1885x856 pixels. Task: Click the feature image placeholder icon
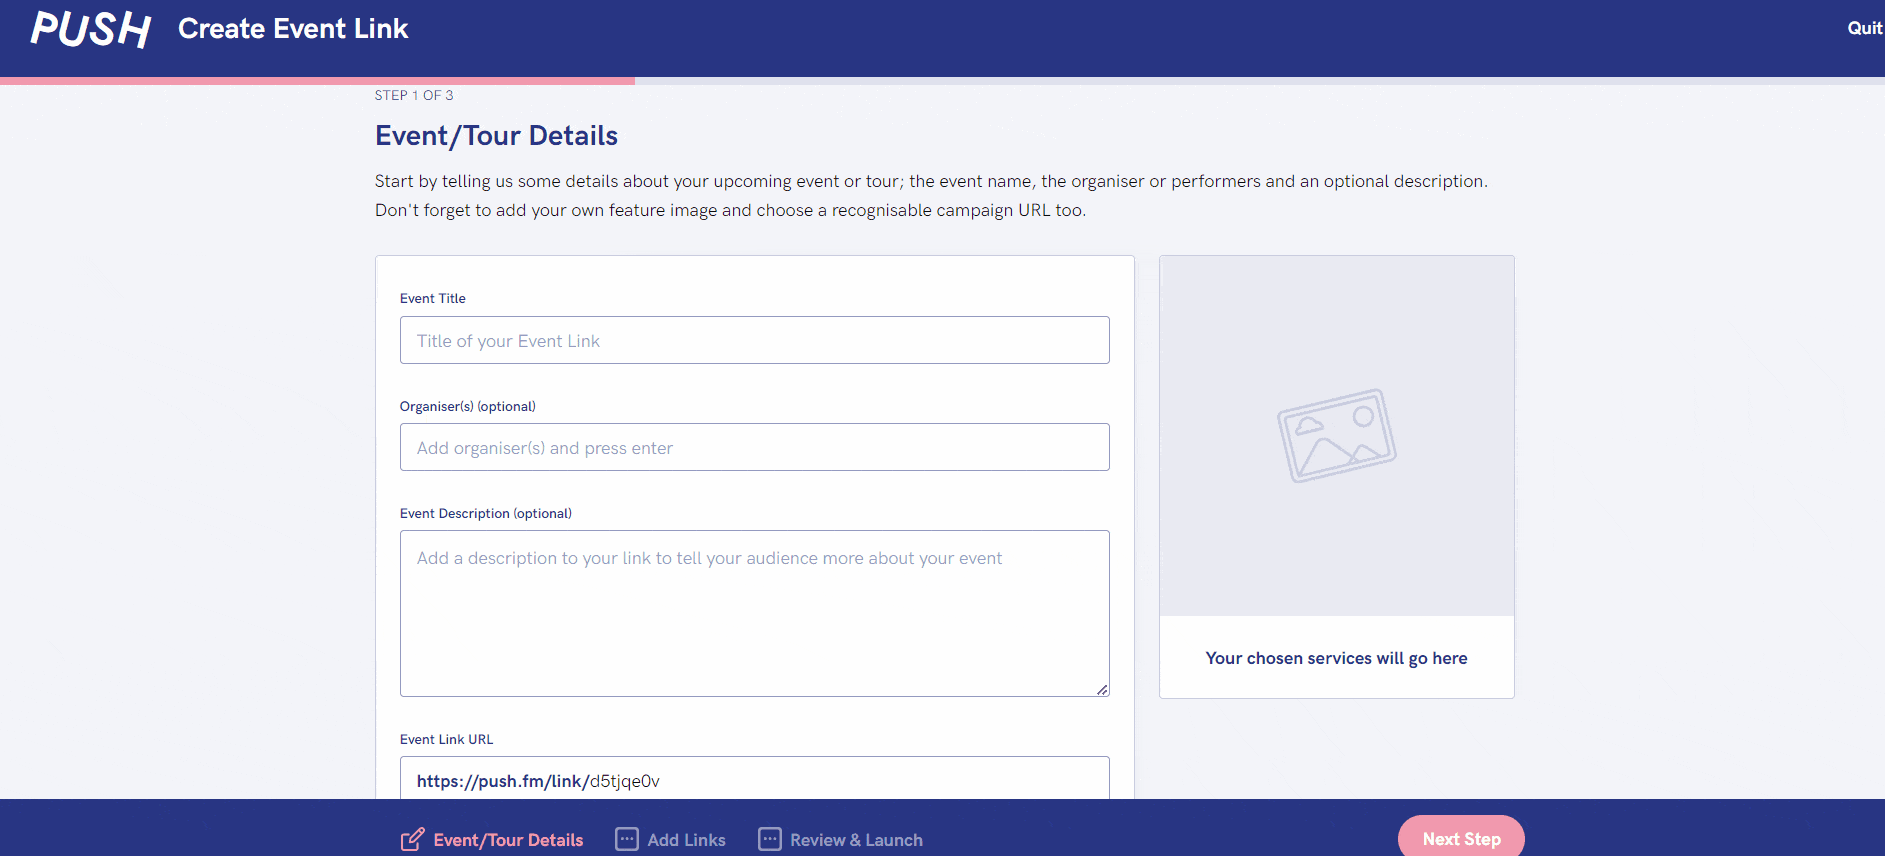pyautogui.click(x=1337, y=436)
